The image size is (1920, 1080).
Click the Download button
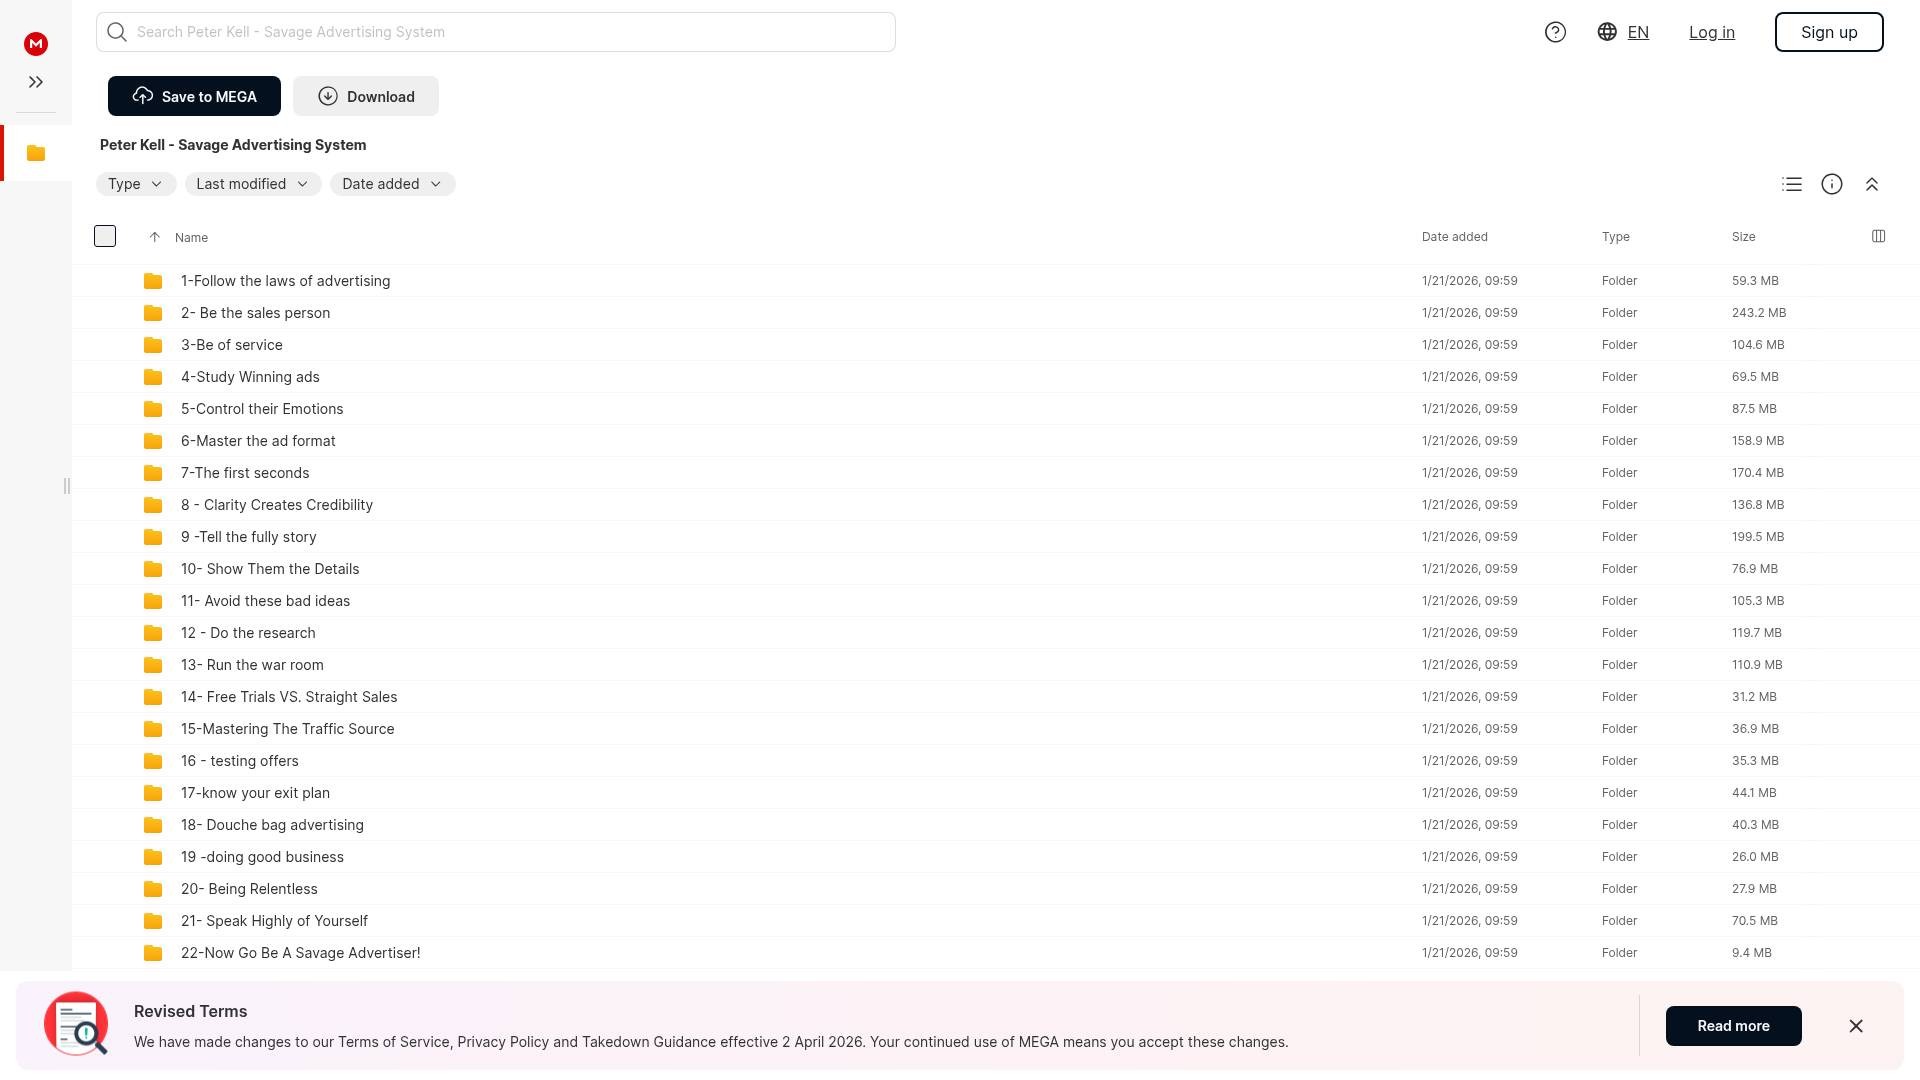click(366, 96)
